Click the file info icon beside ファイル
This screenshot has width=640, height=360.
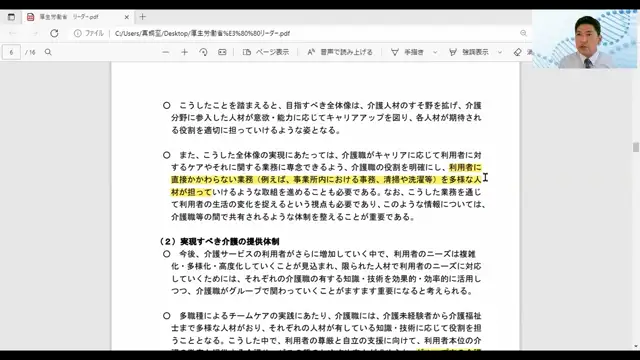(x=78, y=33)
